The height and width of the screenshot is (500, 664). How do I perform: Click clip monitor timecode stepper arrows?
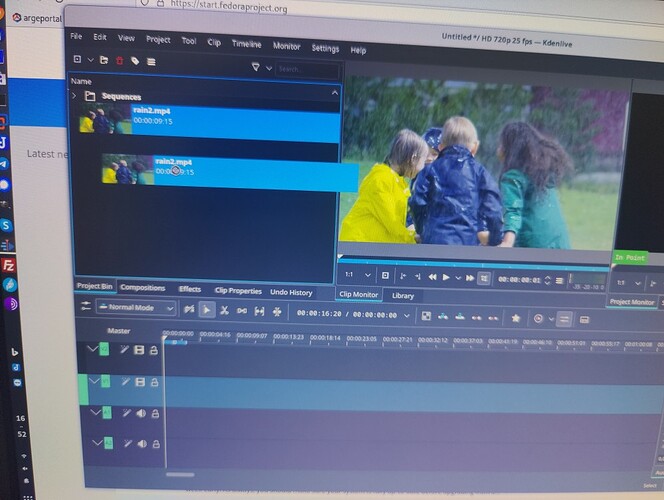548,280
